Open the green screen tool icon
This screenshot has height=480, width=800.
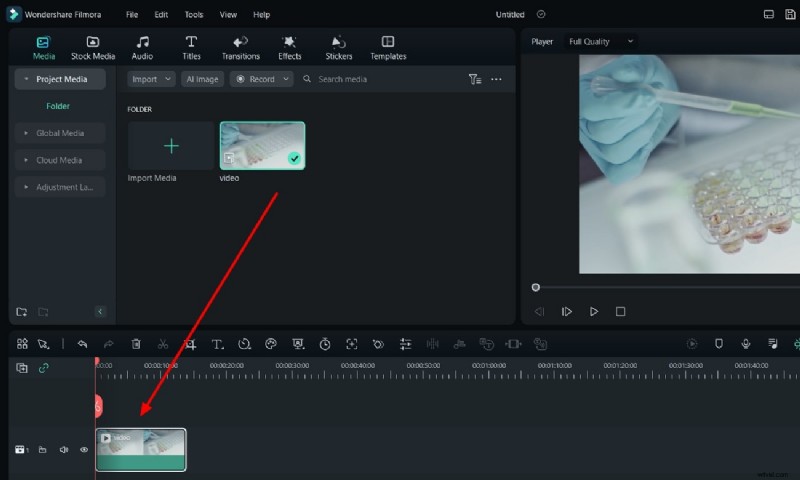298,344
